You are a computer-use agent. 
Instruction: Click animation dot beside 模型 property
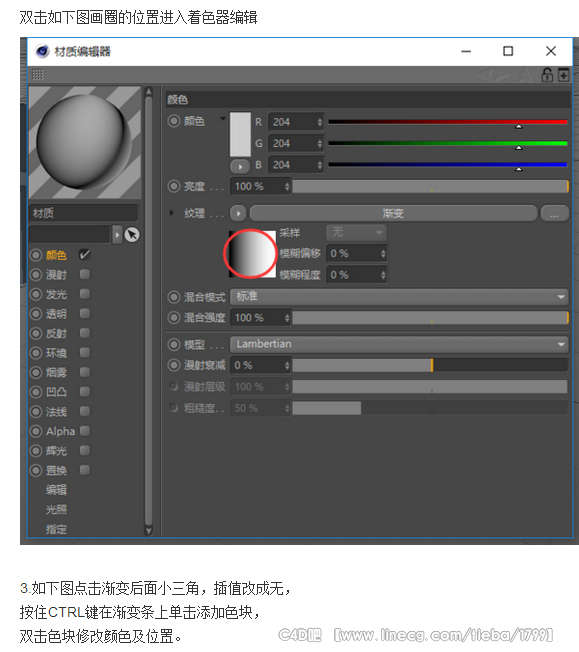click(x=173, y=344)
